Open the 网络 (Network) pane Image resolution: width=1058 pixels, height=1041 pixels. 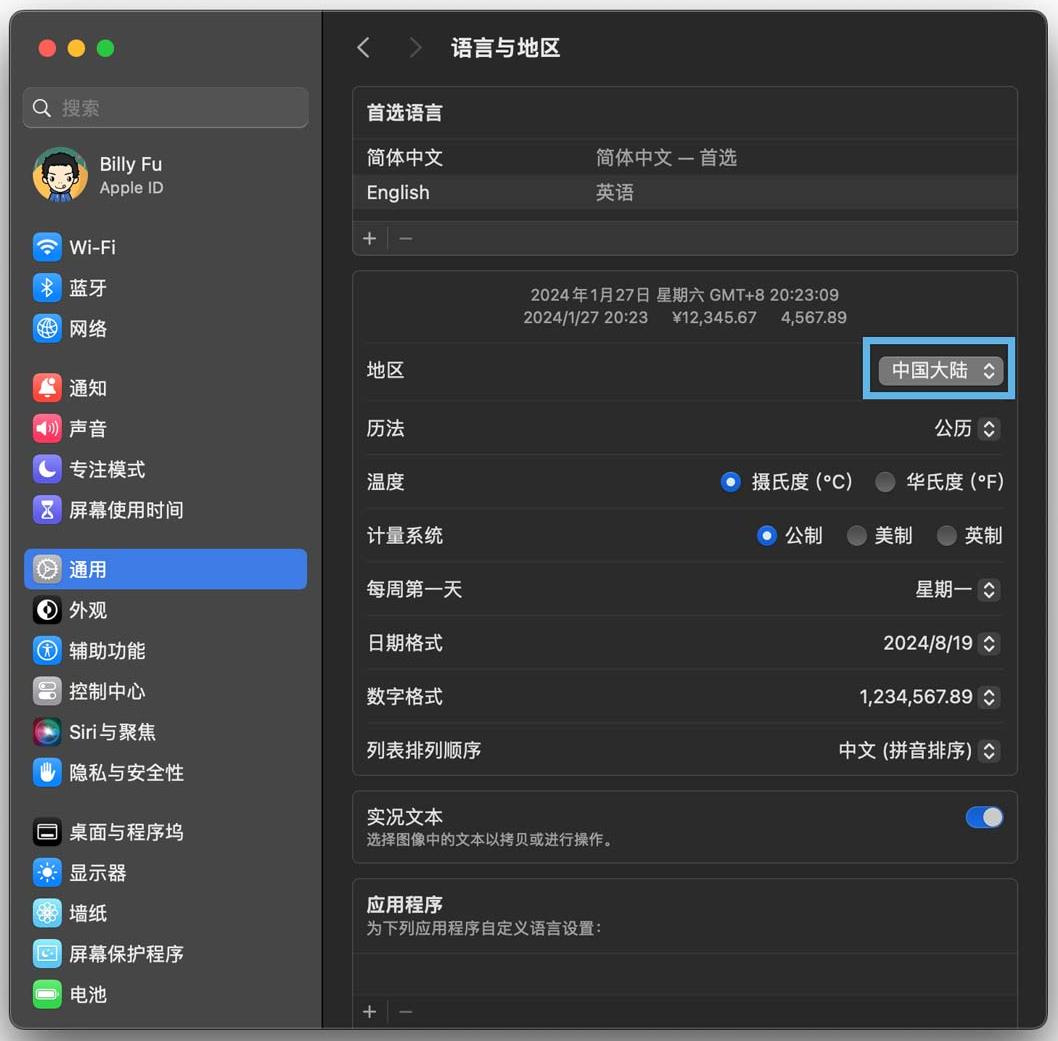click(87, 329)
